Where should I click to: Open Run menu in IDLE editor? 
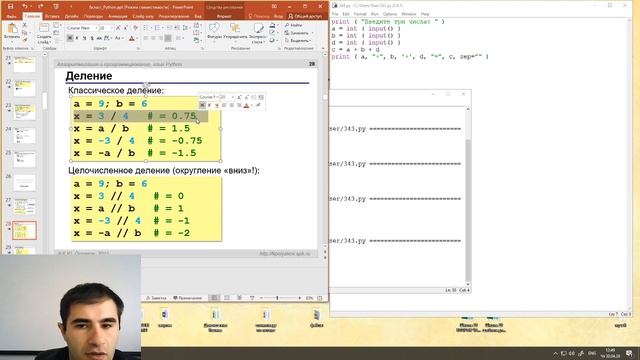(374, 14)
